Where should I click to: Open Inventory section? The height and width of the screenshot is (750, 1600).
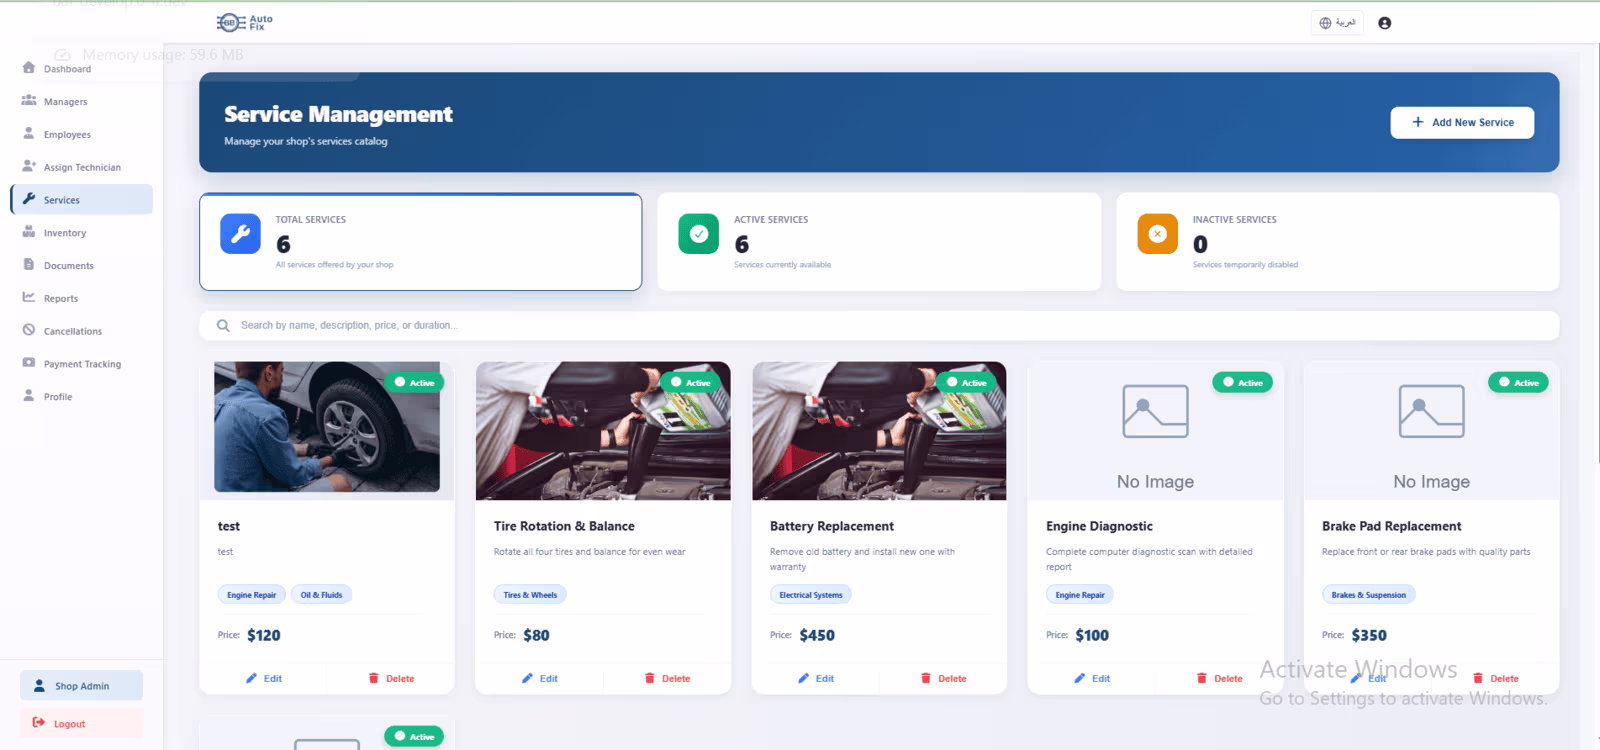tap(82, 233)
